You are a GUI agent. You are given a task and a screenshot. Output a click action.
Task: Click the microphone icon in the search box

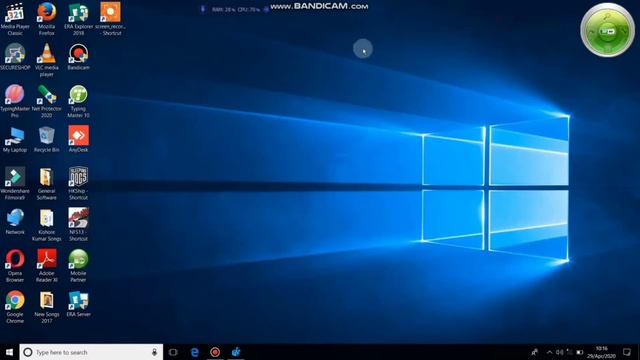pos(154,352)
